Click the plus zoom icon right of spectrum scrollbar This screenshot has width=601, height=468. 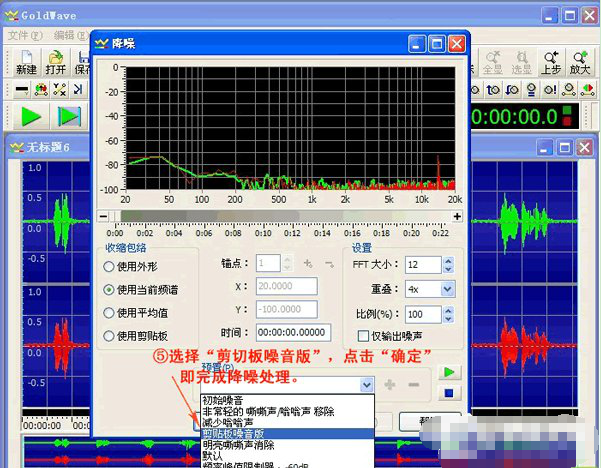tap(457, 215)
